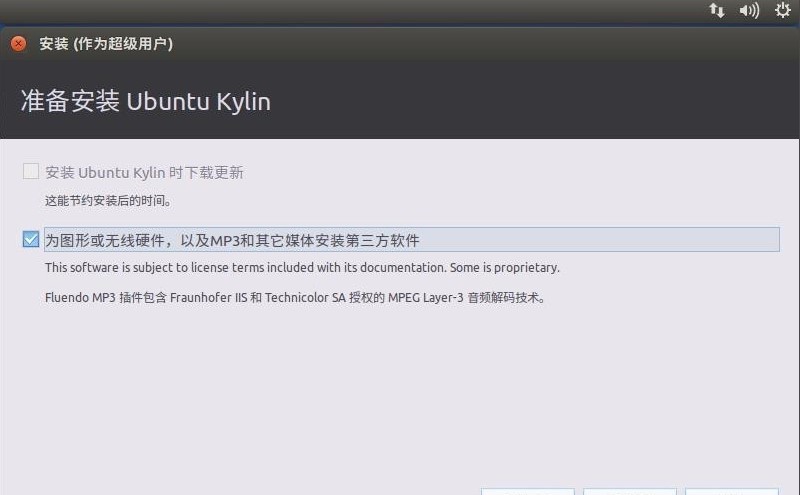Open the network connections indicator
800x495 pixels.
[717, 10]
